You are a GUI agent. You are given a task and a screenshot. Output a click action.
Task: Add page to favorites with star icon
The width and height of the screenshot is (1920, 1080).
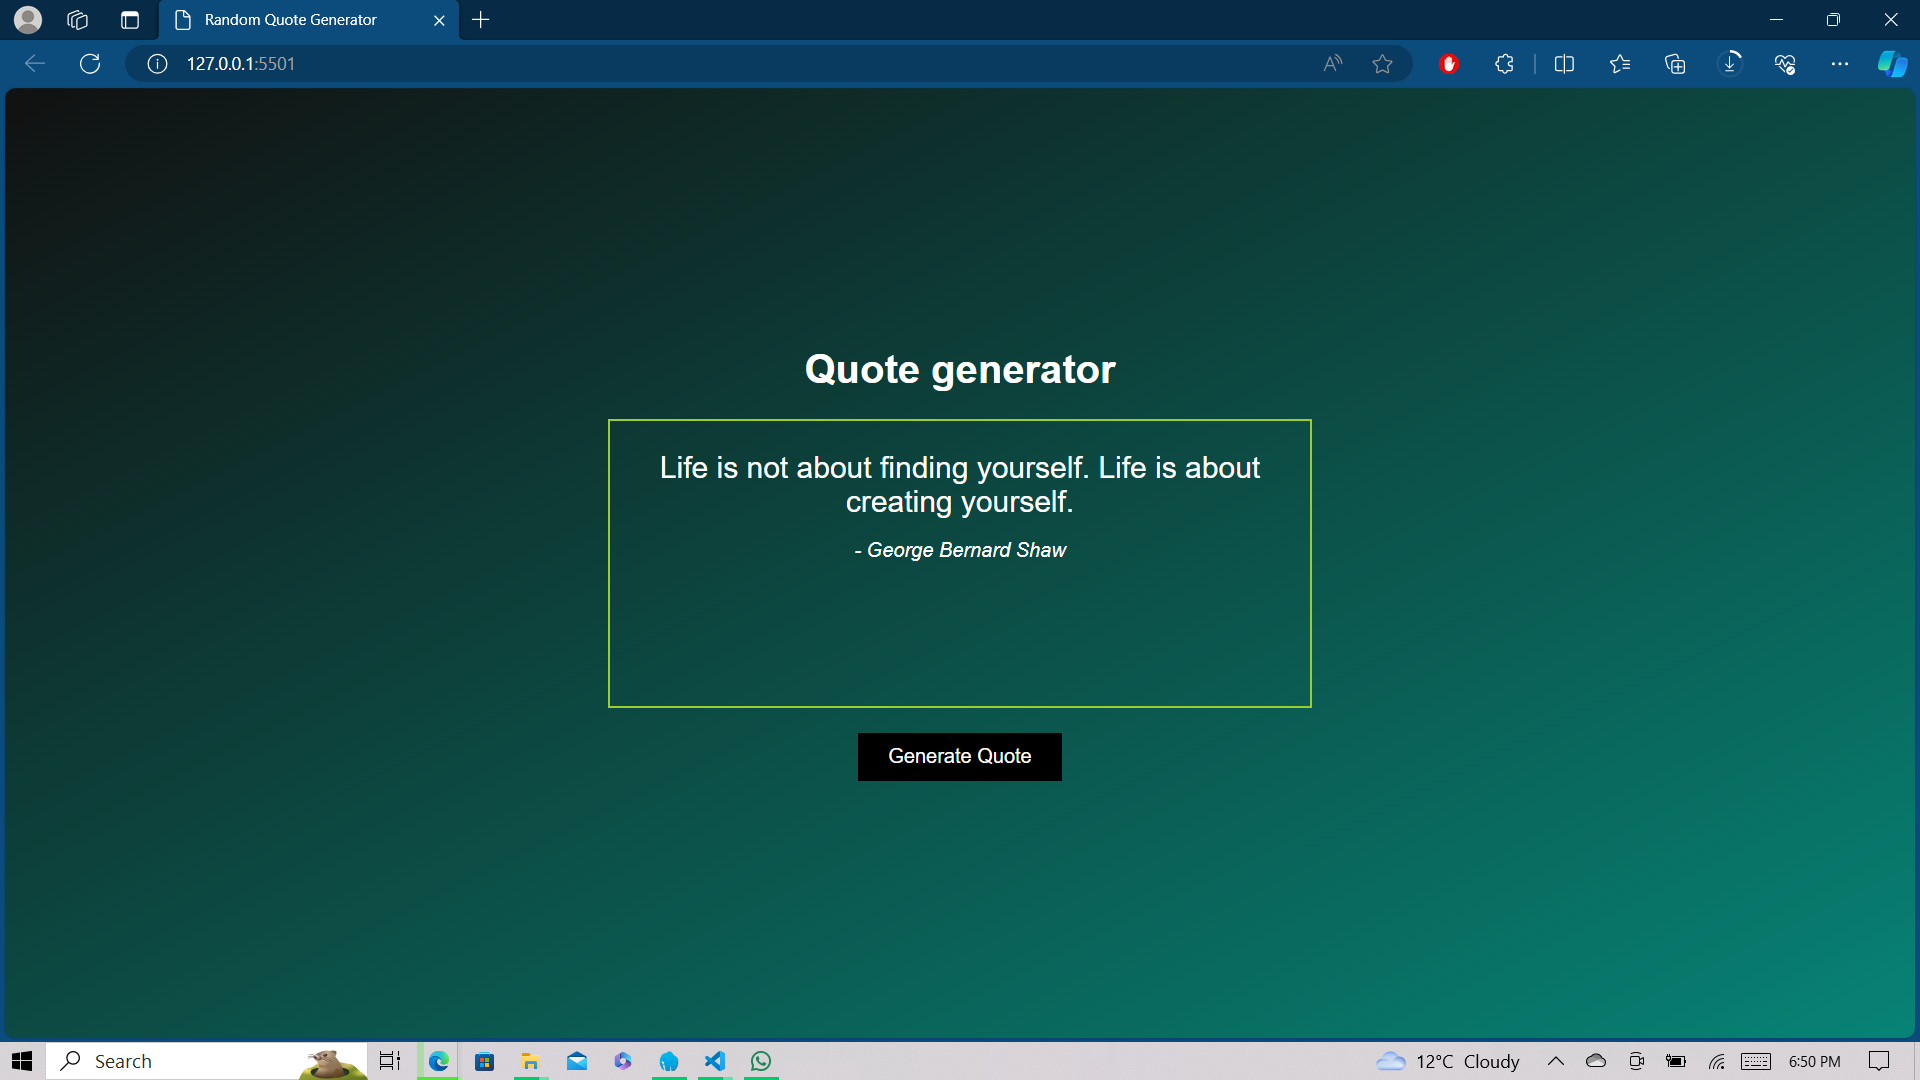[x=1382, y=64]
